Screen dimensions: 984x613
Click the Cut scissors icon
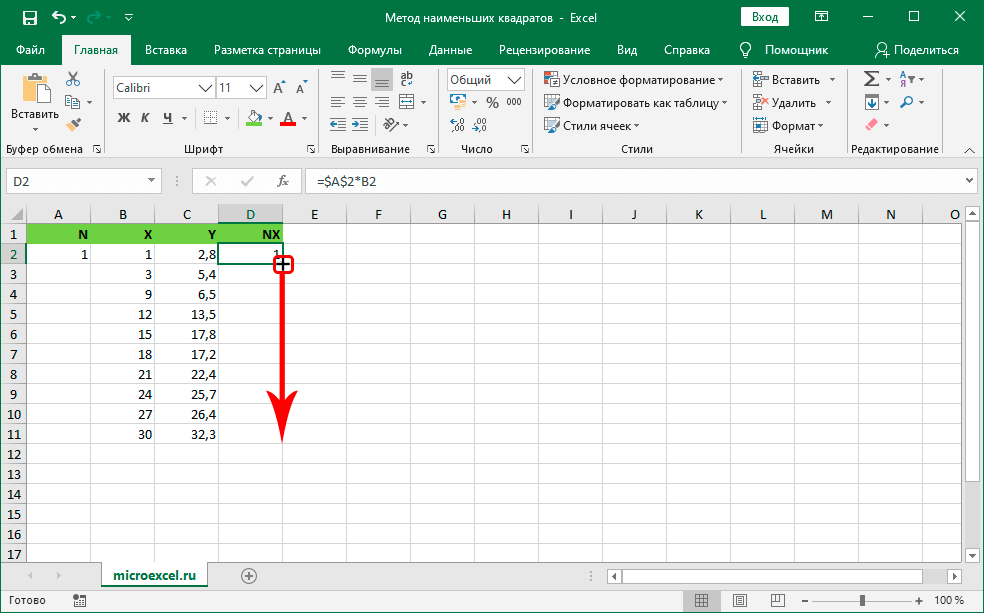pyautogui.click(x=73, y=79)
